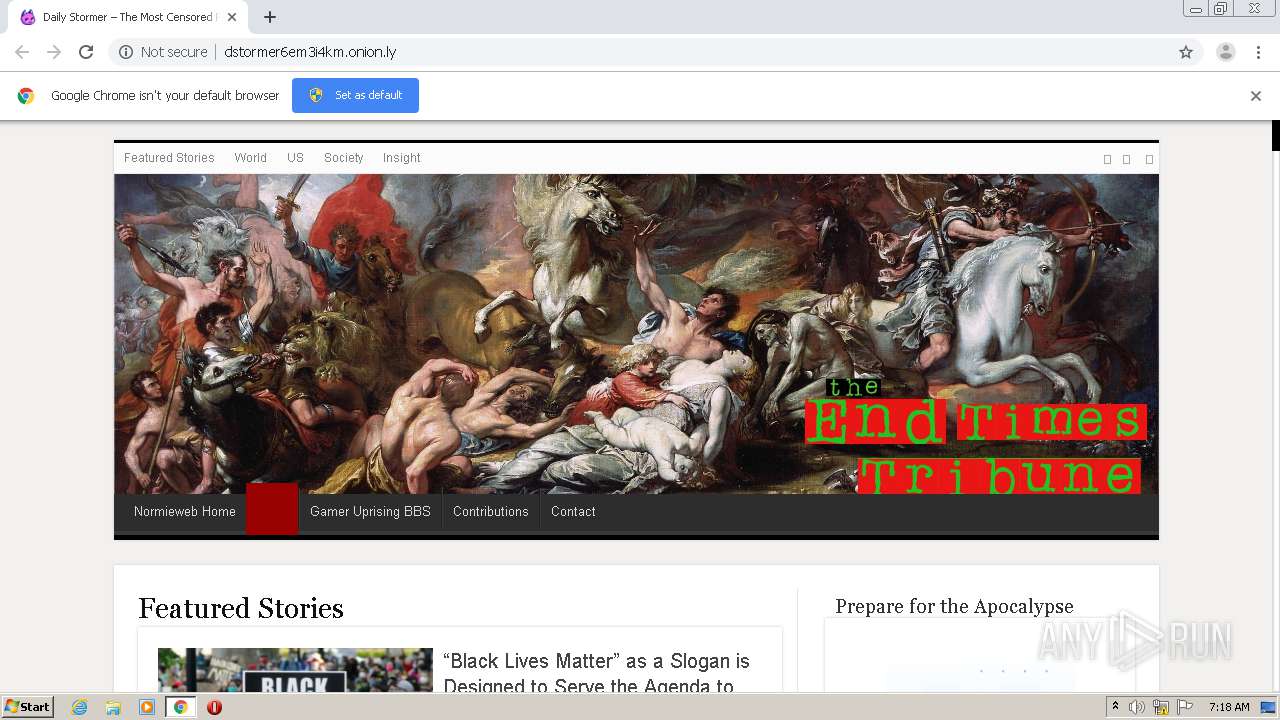Open Gamer Uprising BBS link
This screenshot has width=1280, height=720.
click(x=370, y=511)
